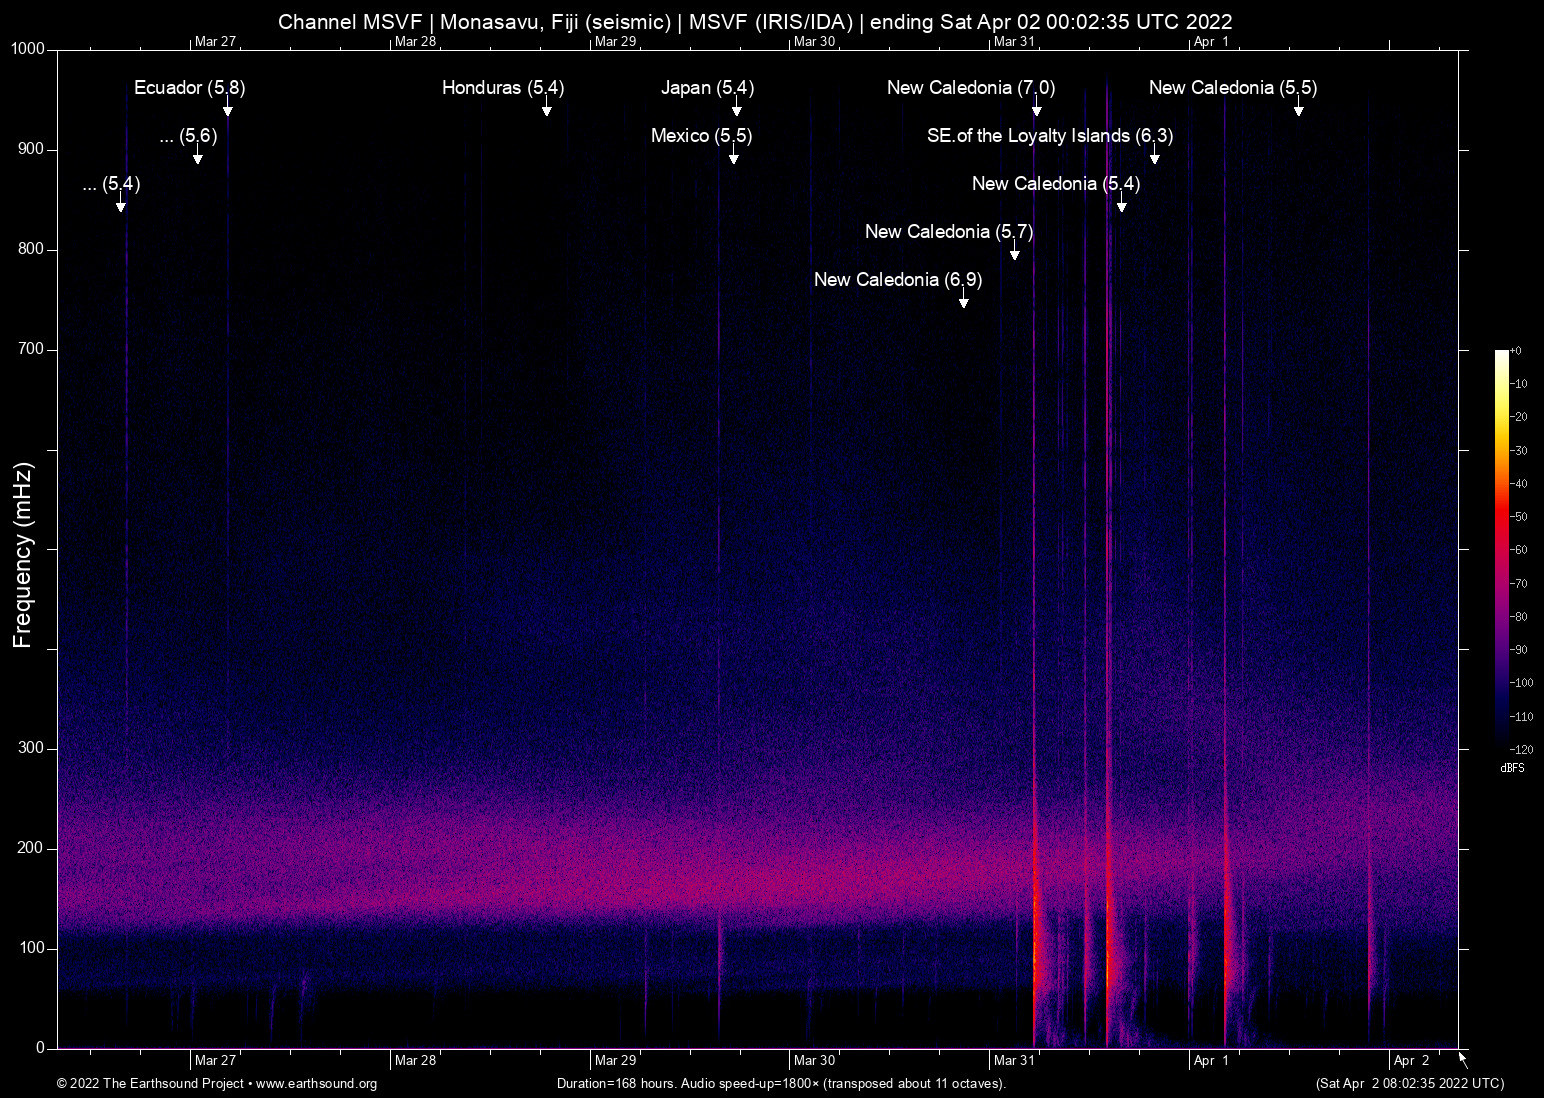Click the arrow below Honduras (5.4) label
This screenshot has height=1098, width=1544.
[x=547, y=108]
